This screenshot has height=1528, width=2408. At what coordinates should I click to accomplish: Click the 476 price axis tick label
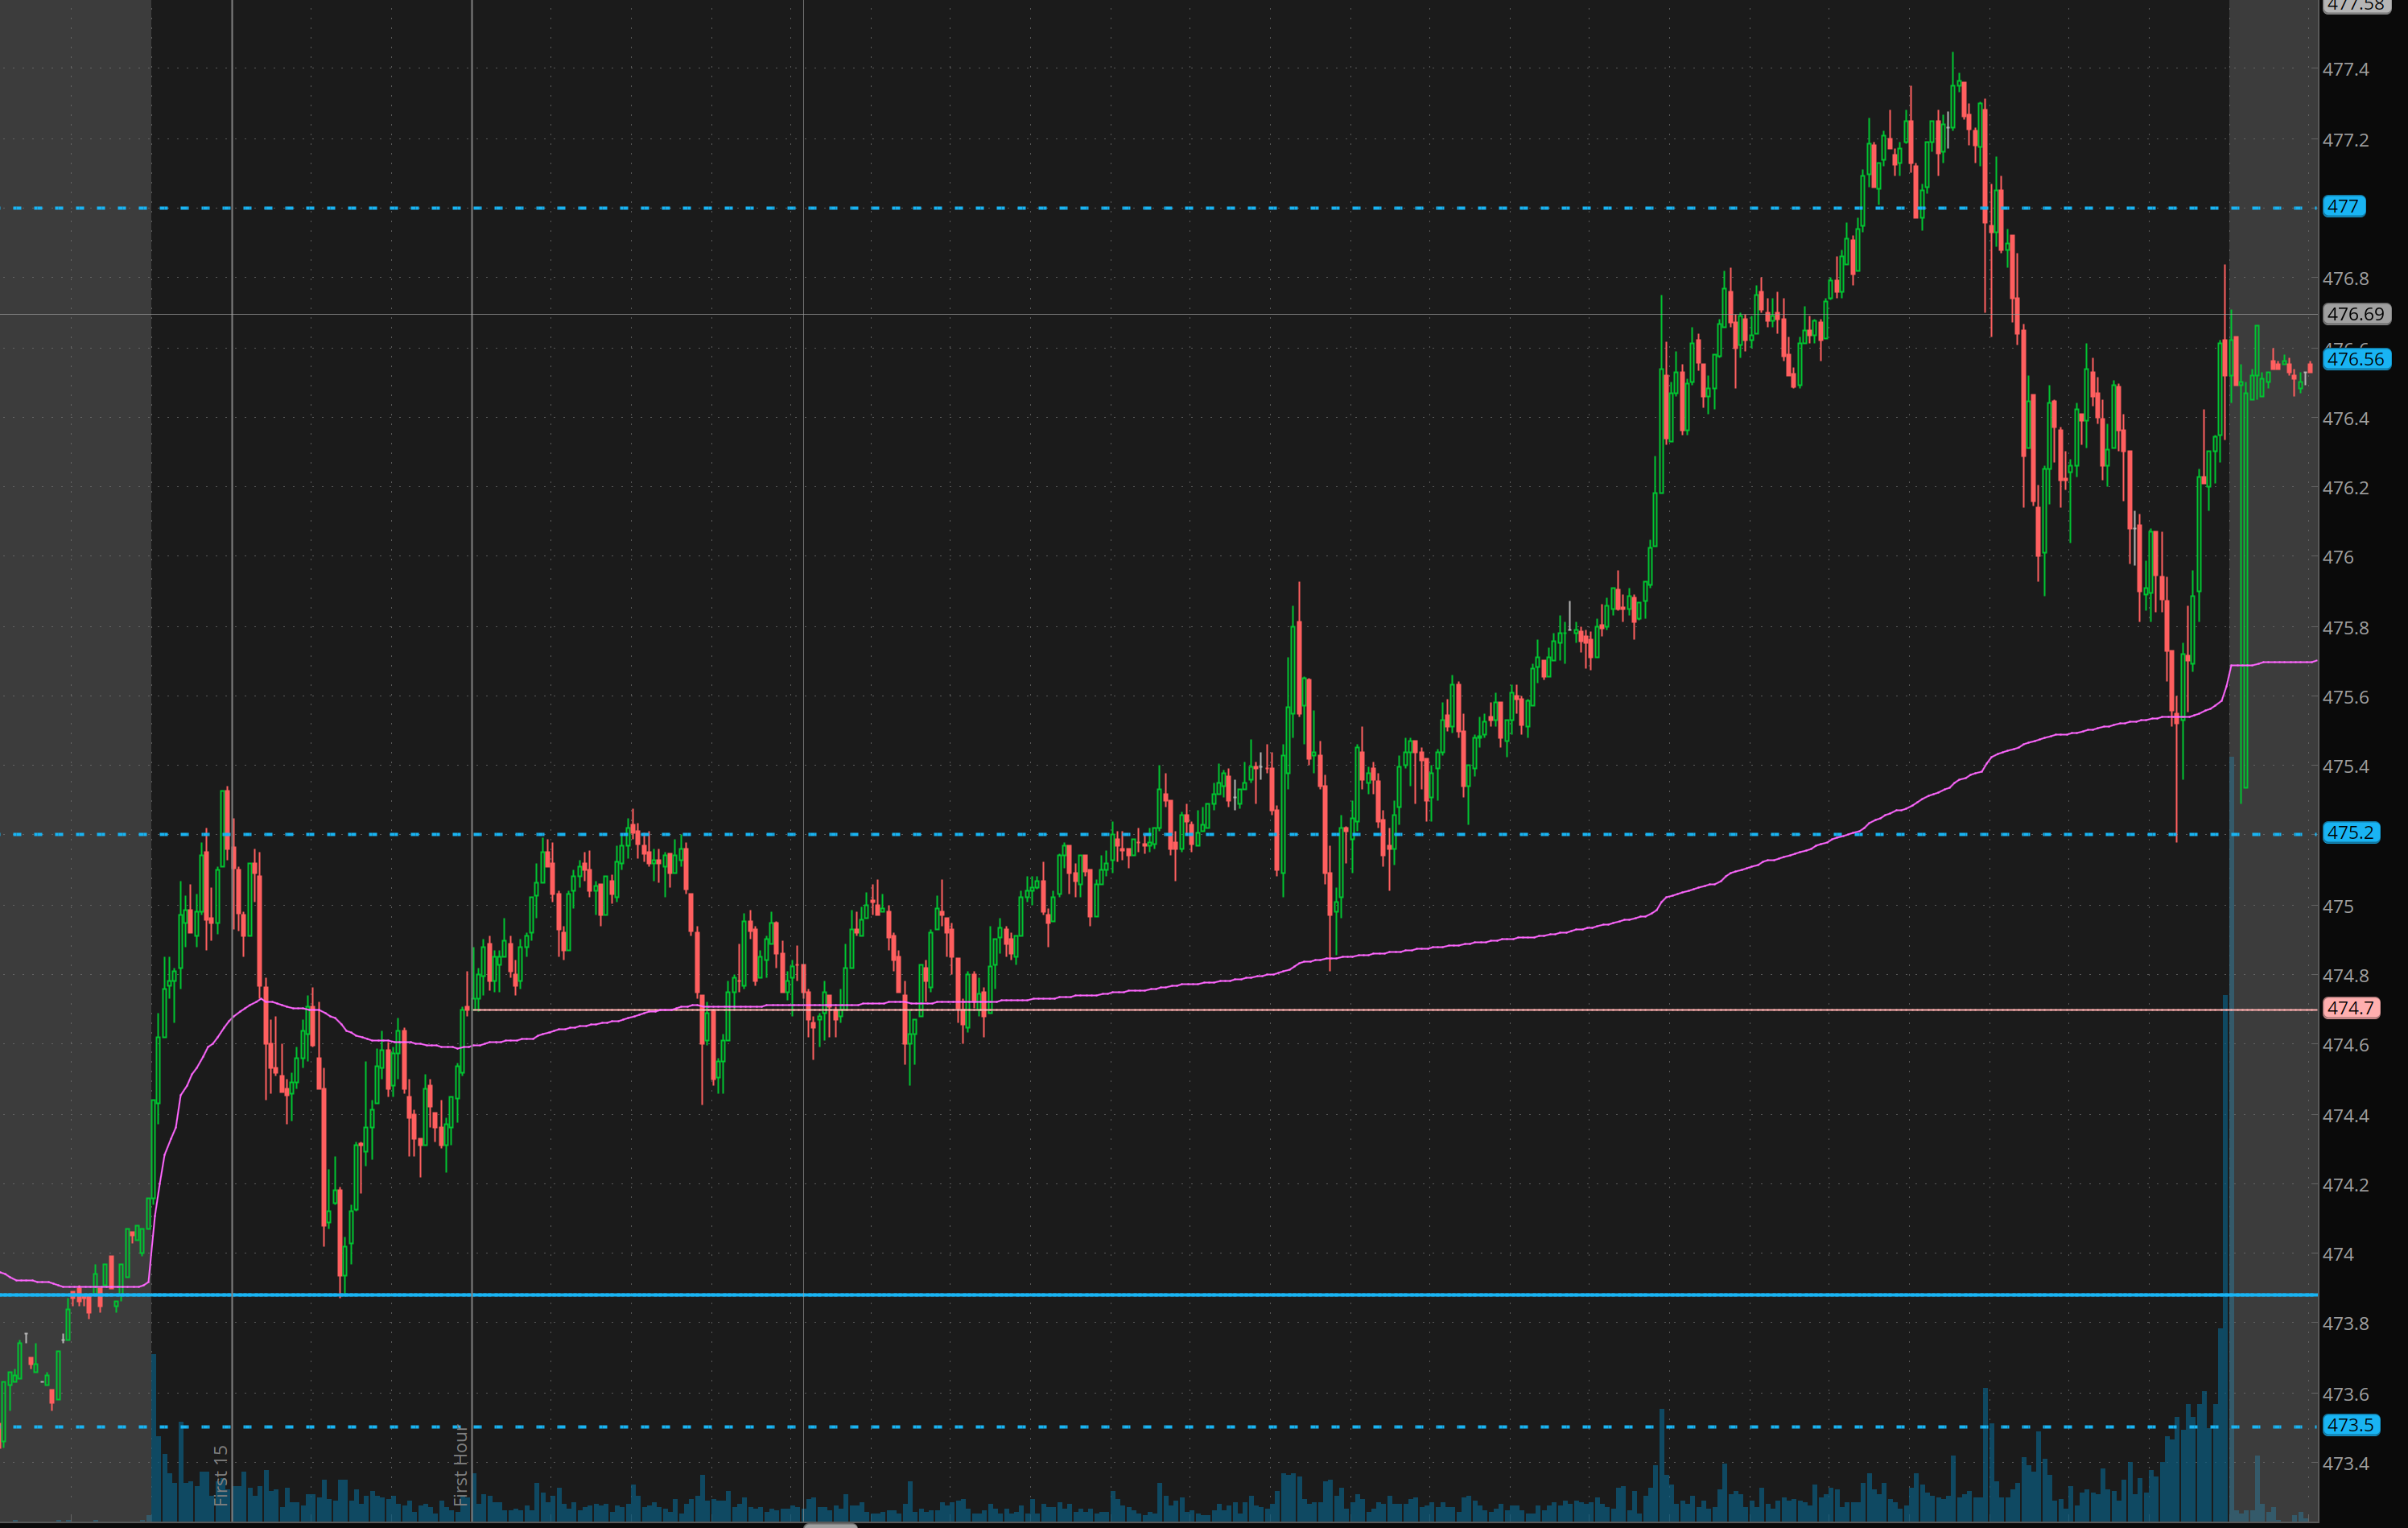[2338, 558]
